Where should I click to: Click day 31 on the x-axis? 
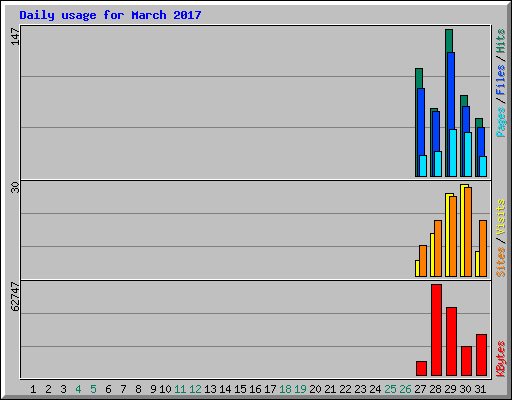[480, 389]
